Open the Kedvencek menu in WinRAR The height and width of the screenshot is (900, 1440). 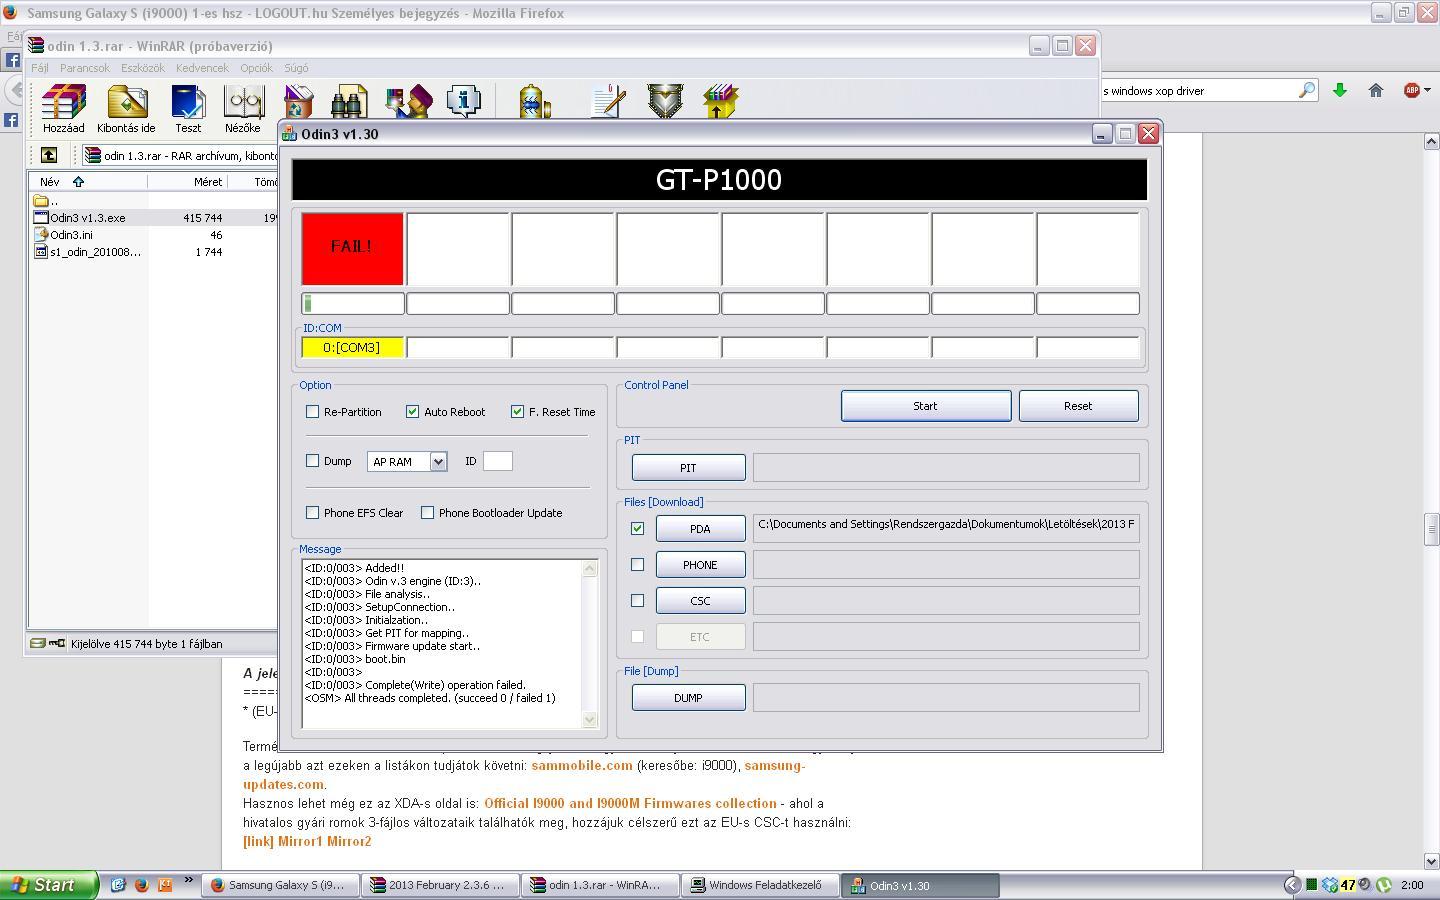tap(202, 68)
